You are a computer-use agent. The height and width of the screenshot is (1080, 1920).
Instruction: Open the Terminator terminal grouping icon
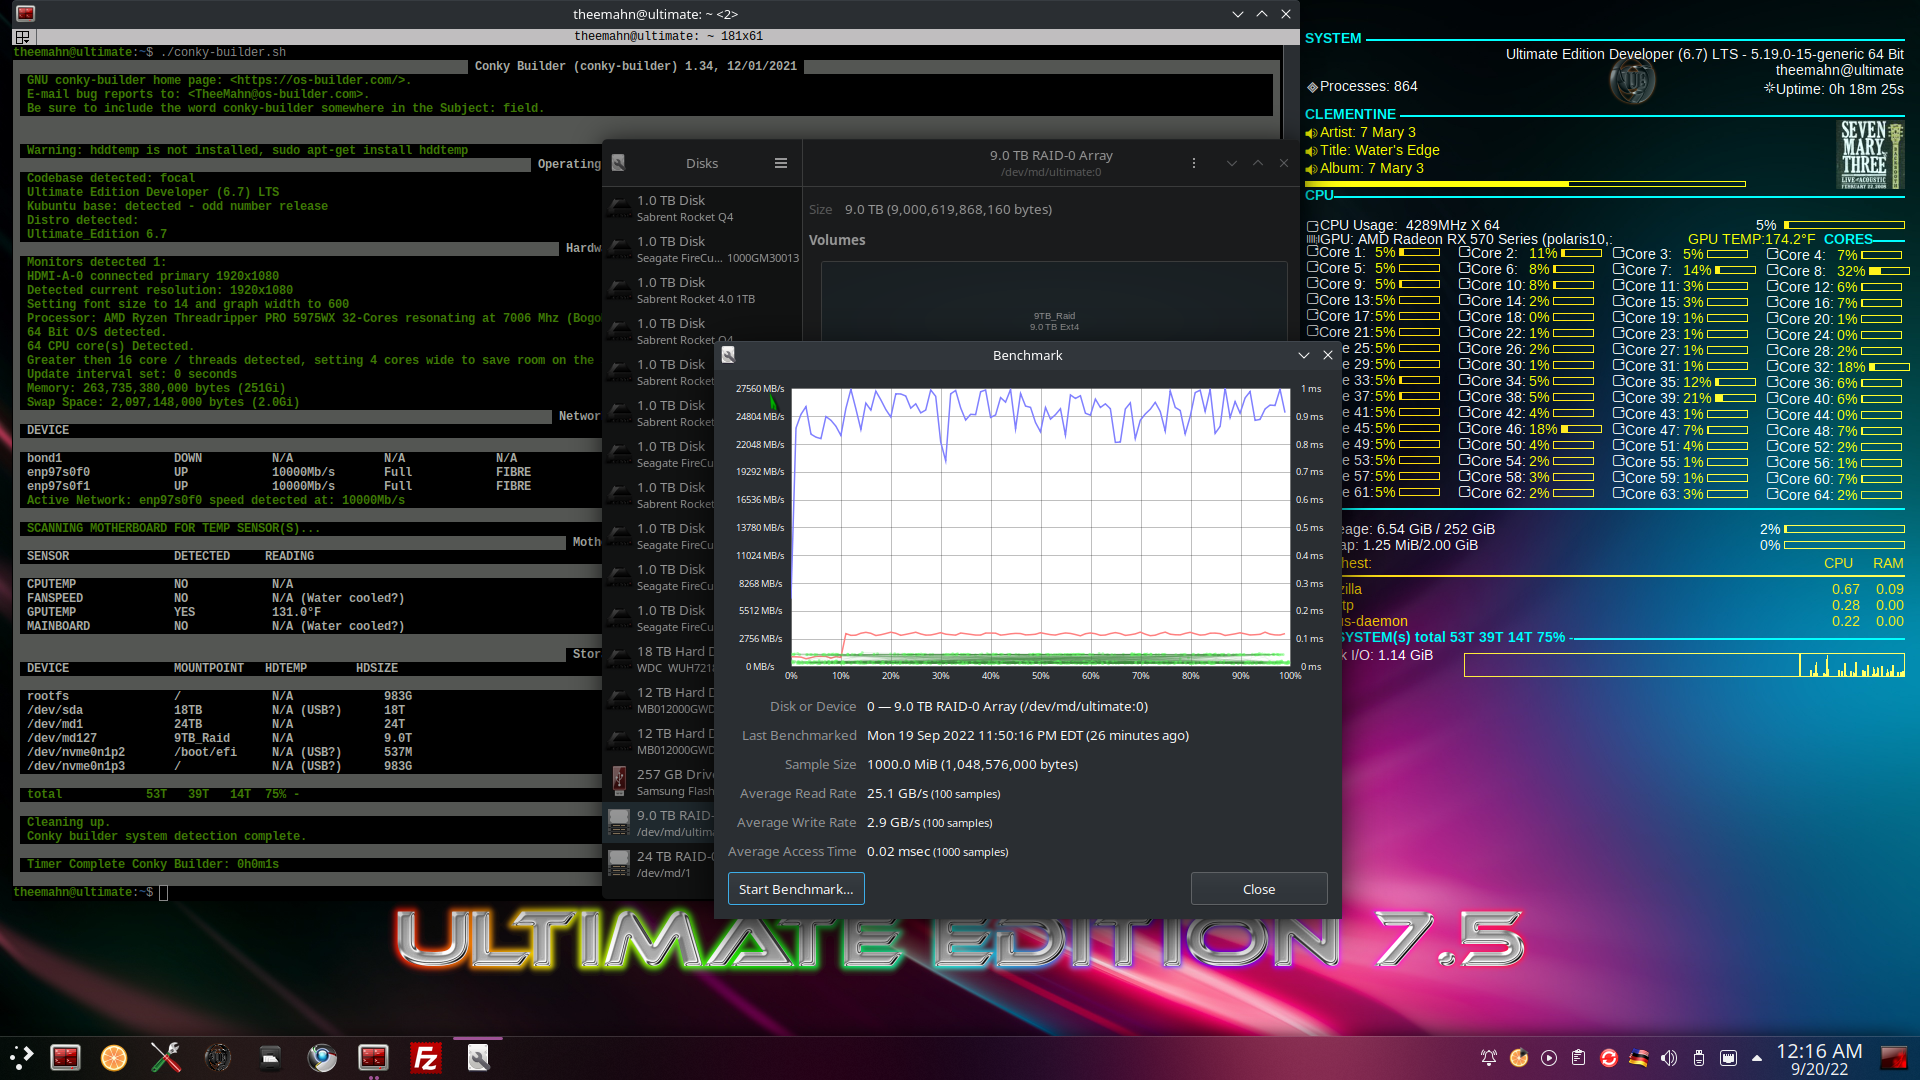click(22, 36)
